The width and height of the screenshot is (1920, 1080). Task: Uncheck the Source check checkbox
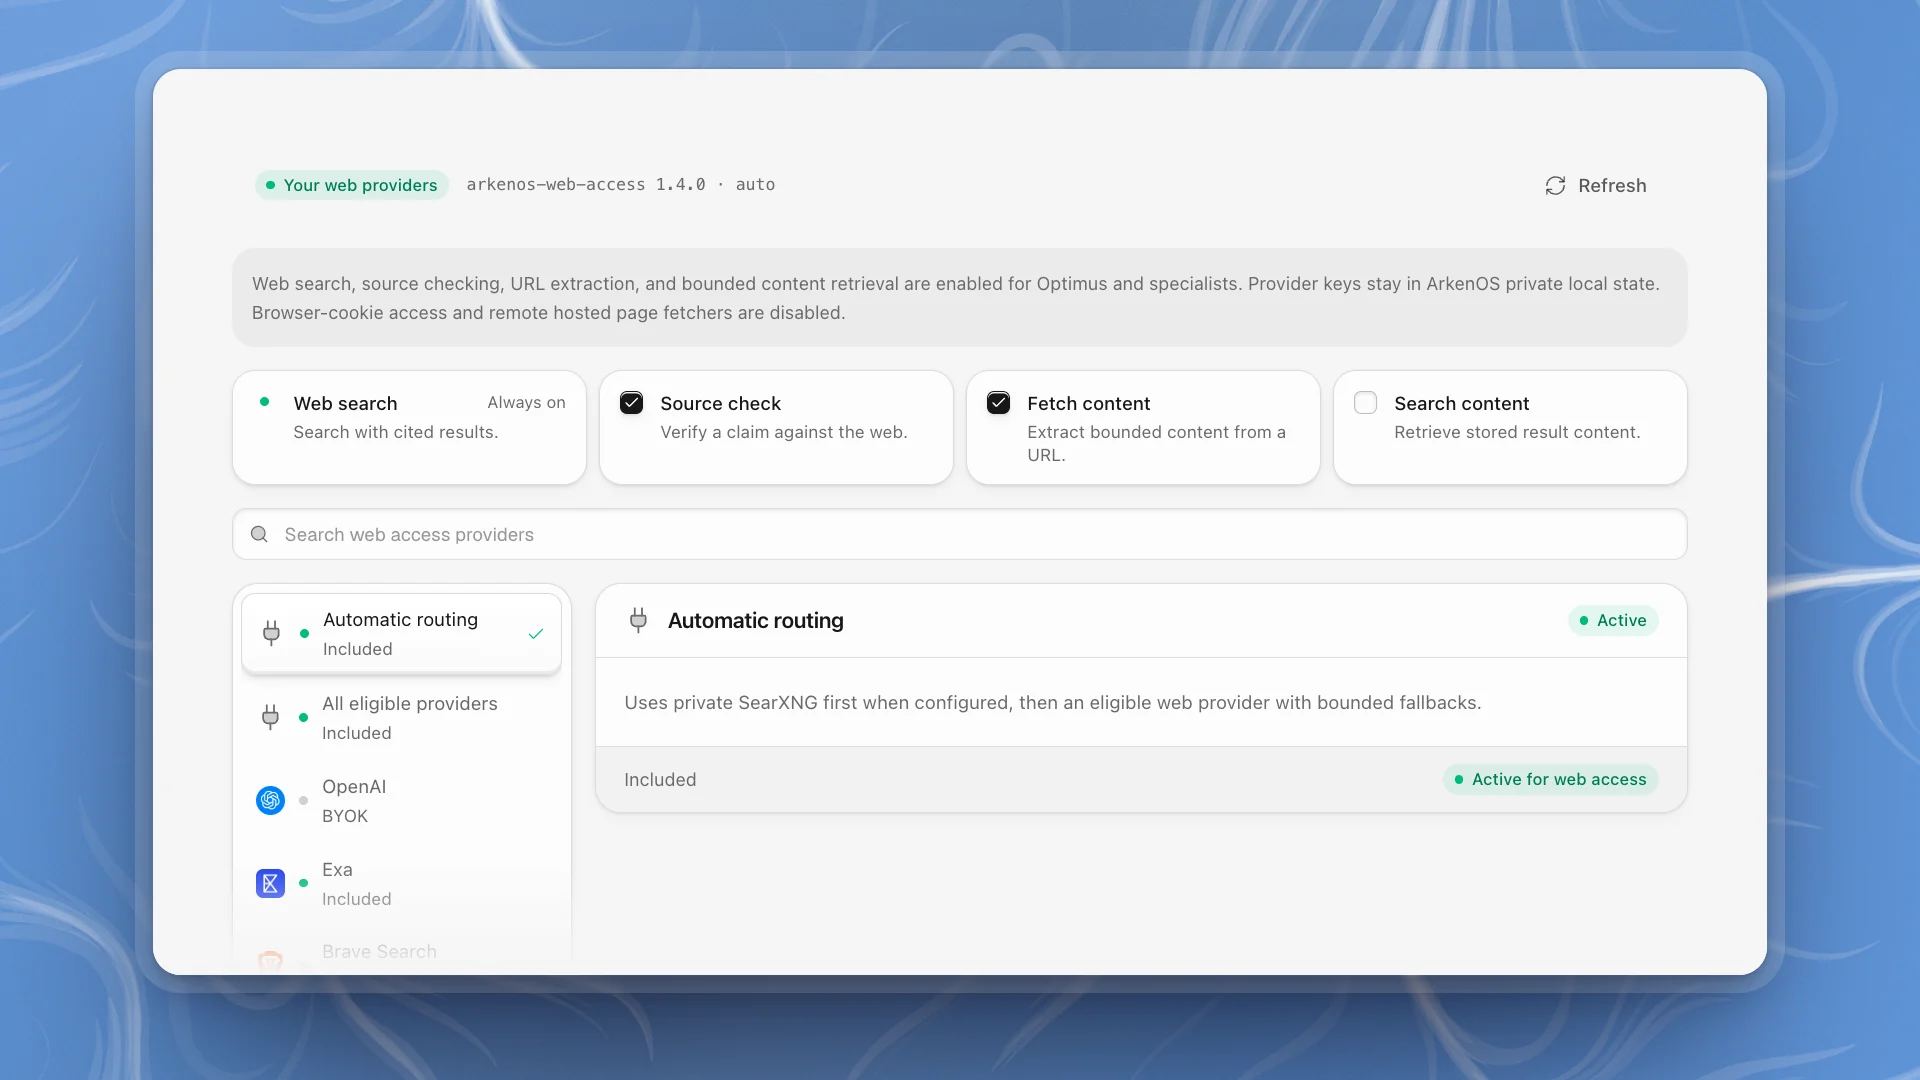pos(632,403)
